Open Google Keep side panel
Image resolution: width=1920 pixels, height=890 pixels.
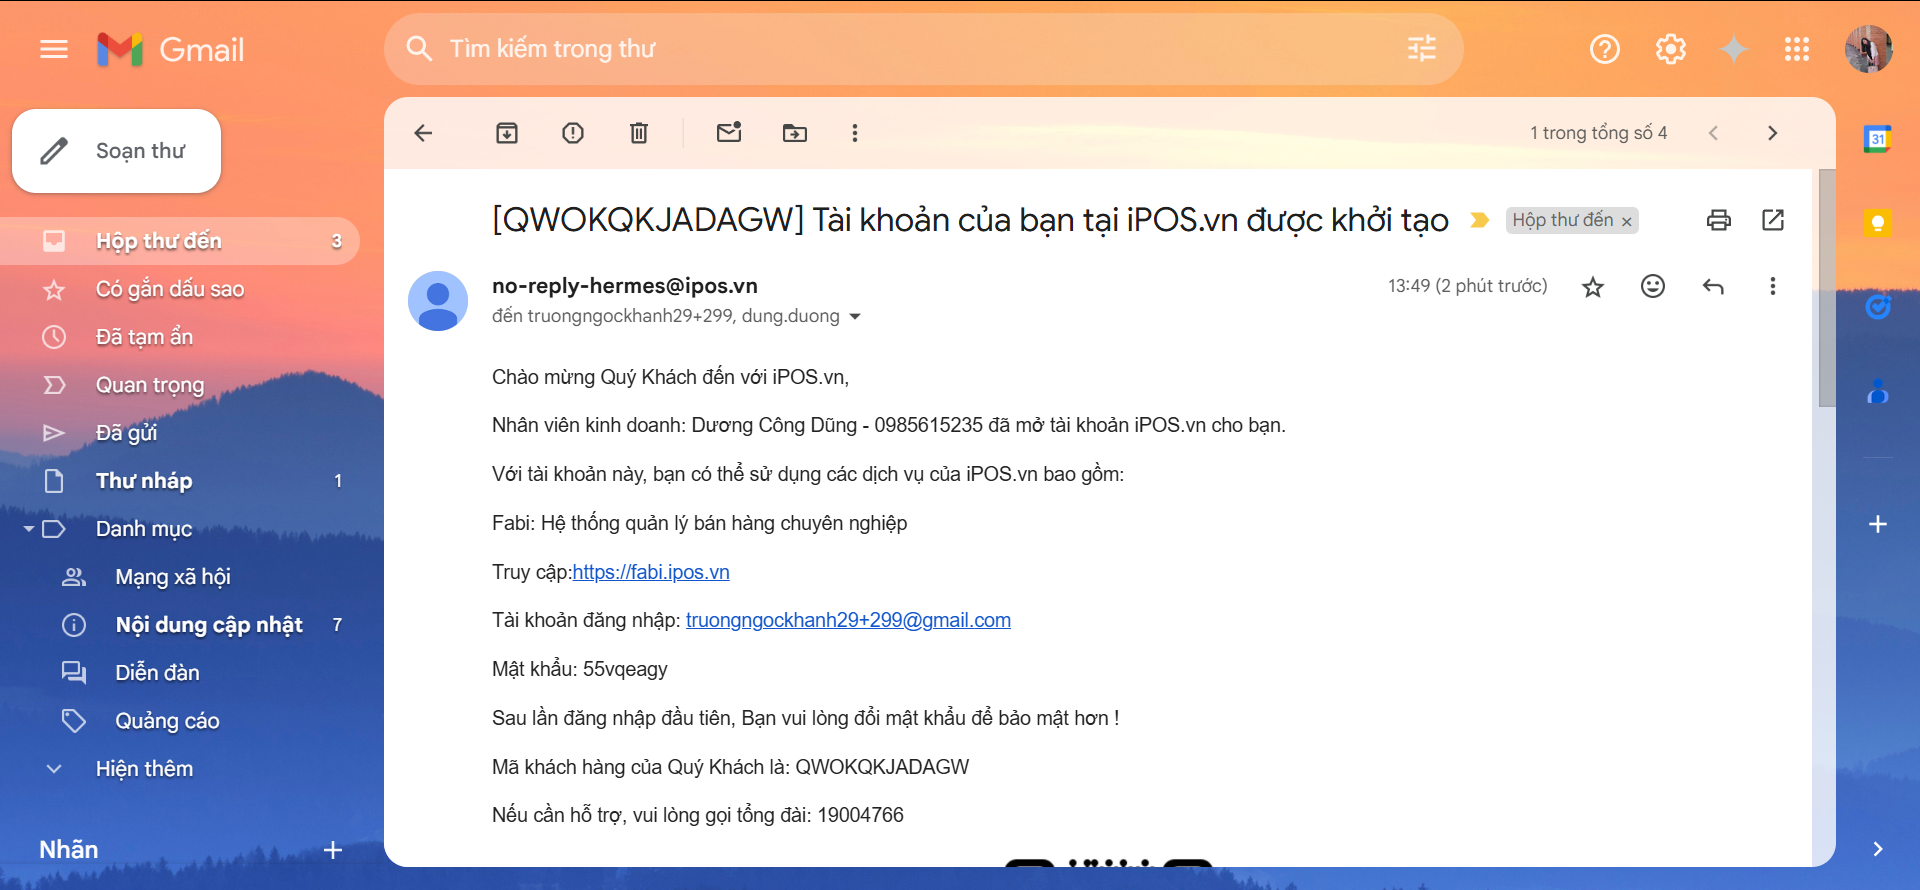(1878, 223)
